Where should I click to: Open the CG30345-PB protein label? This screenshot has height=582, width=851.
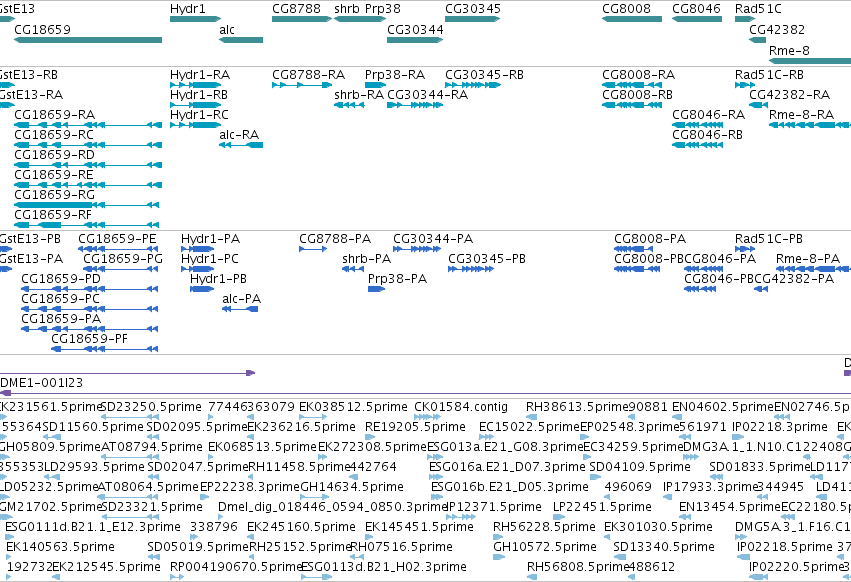click(487, 259)
